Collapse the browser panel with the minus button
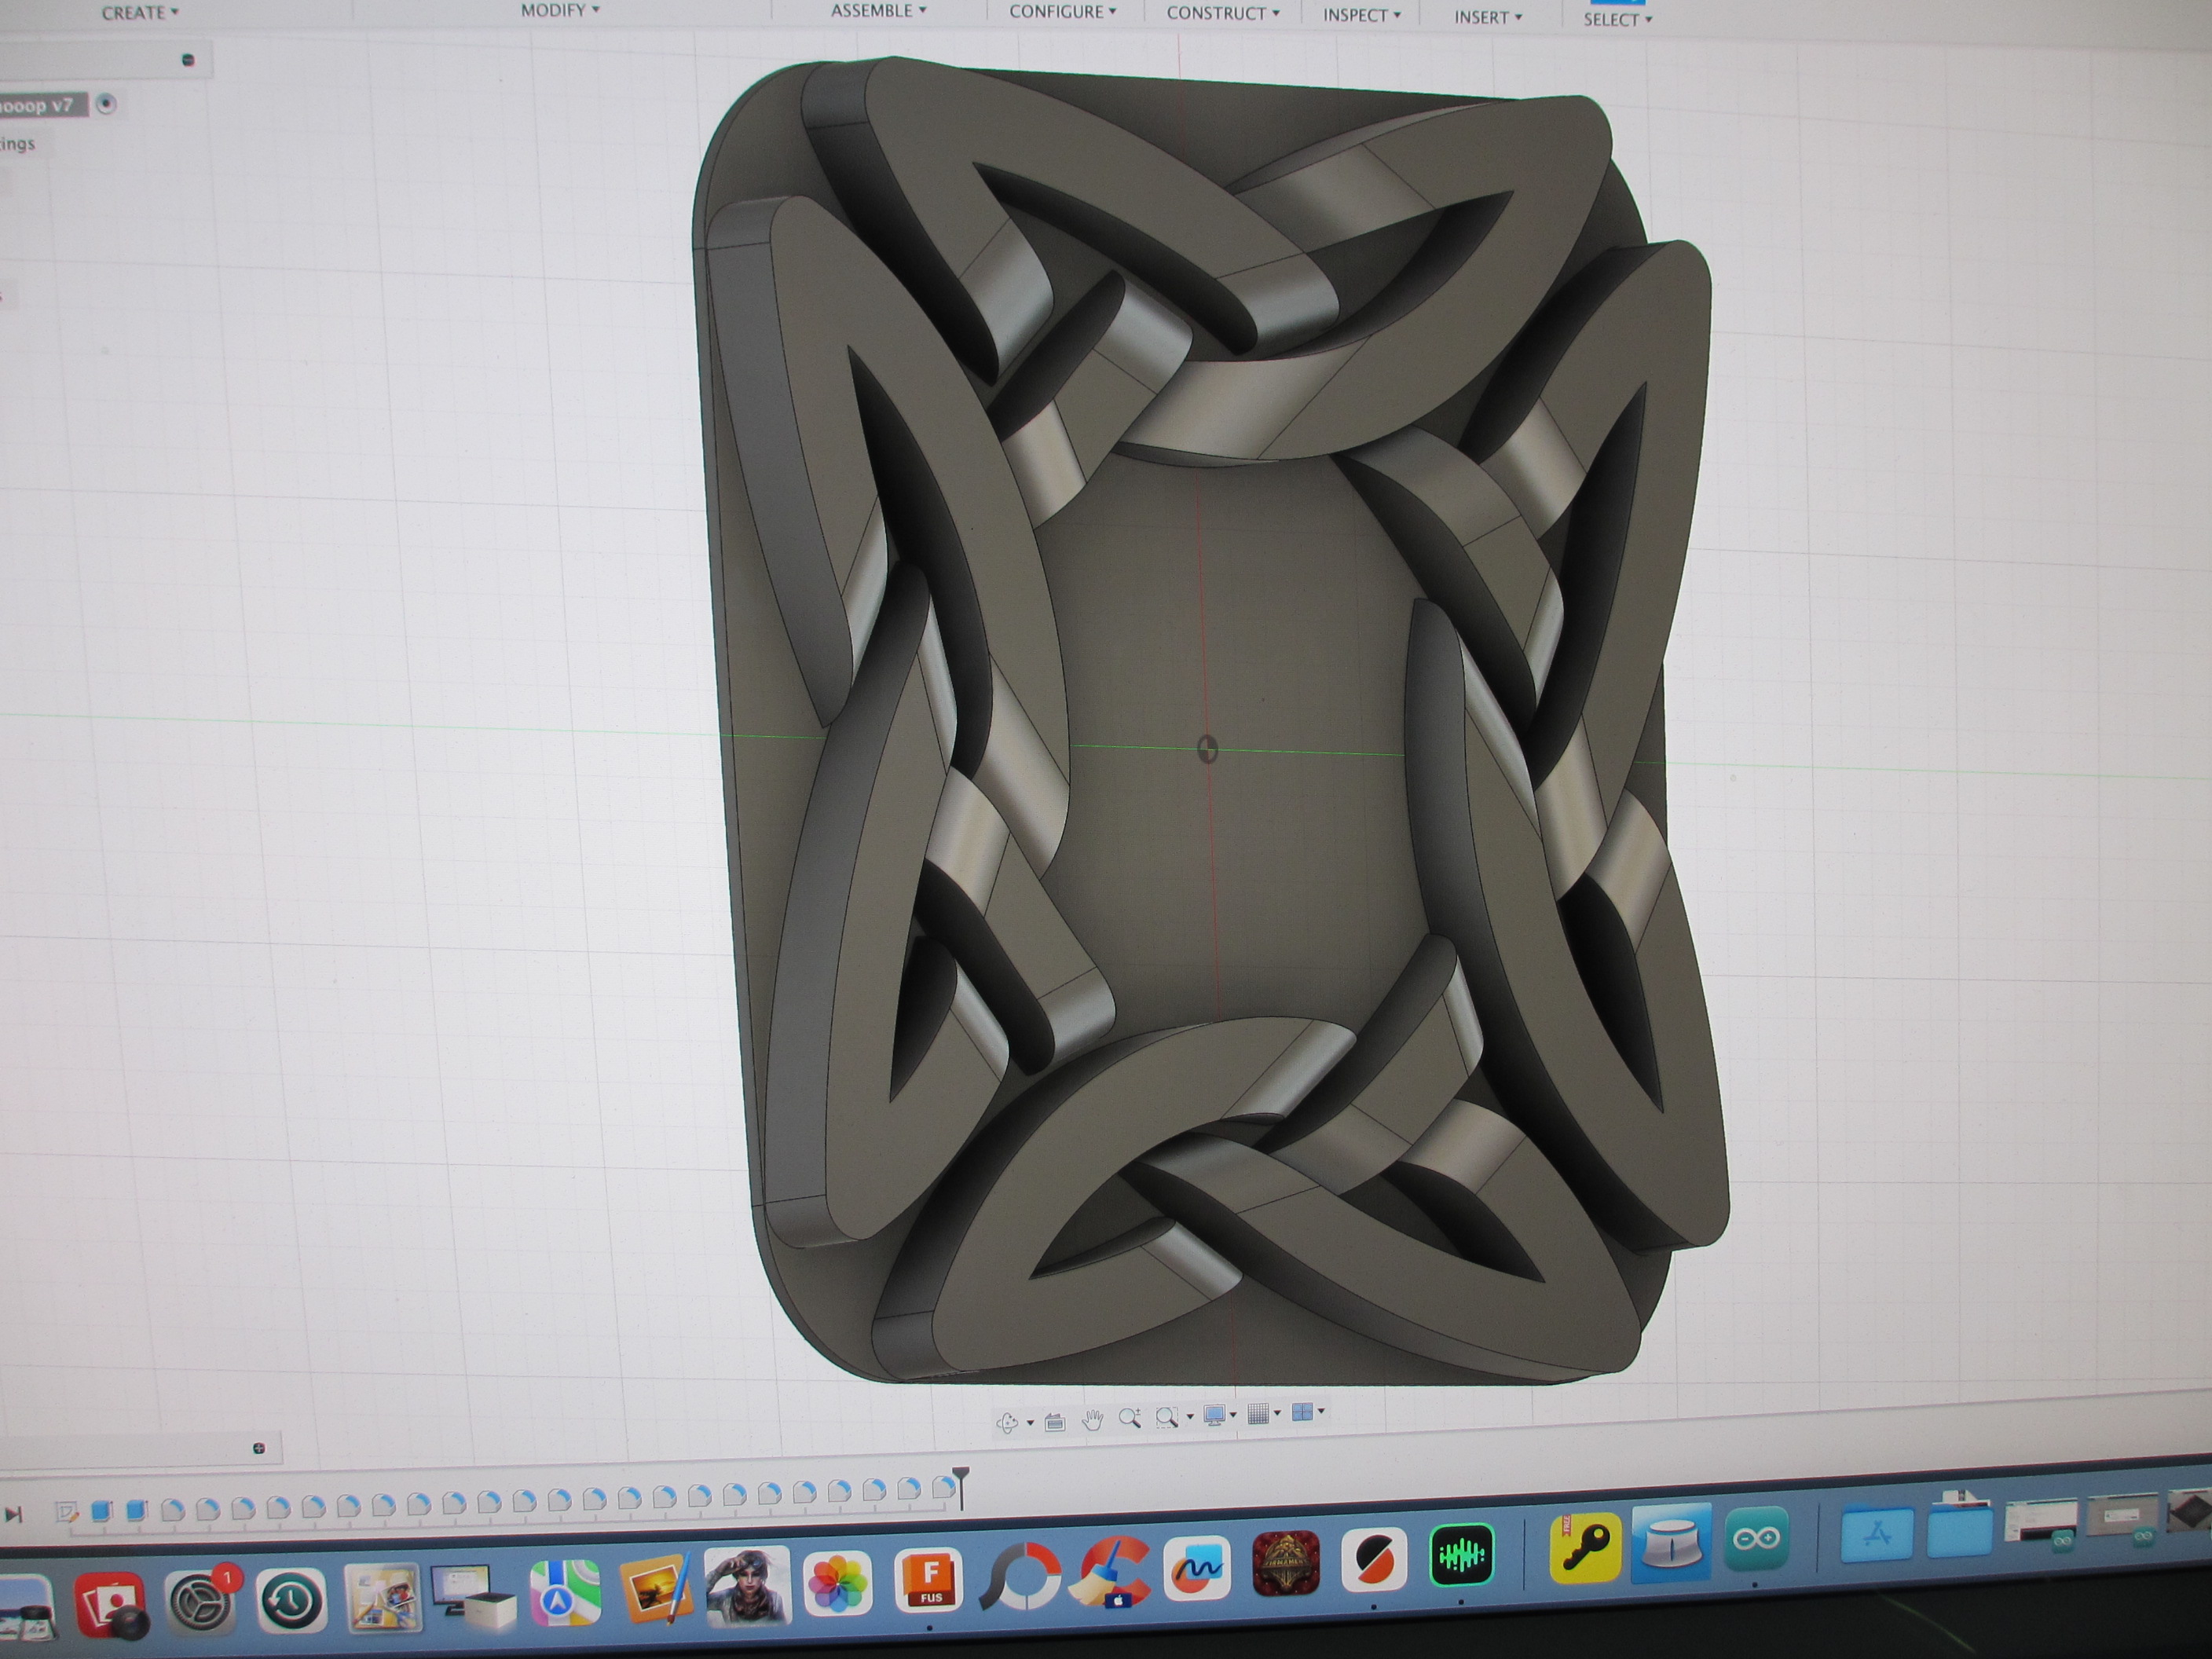Viewport: 2212px width, 1659px height. pos(188,60)
